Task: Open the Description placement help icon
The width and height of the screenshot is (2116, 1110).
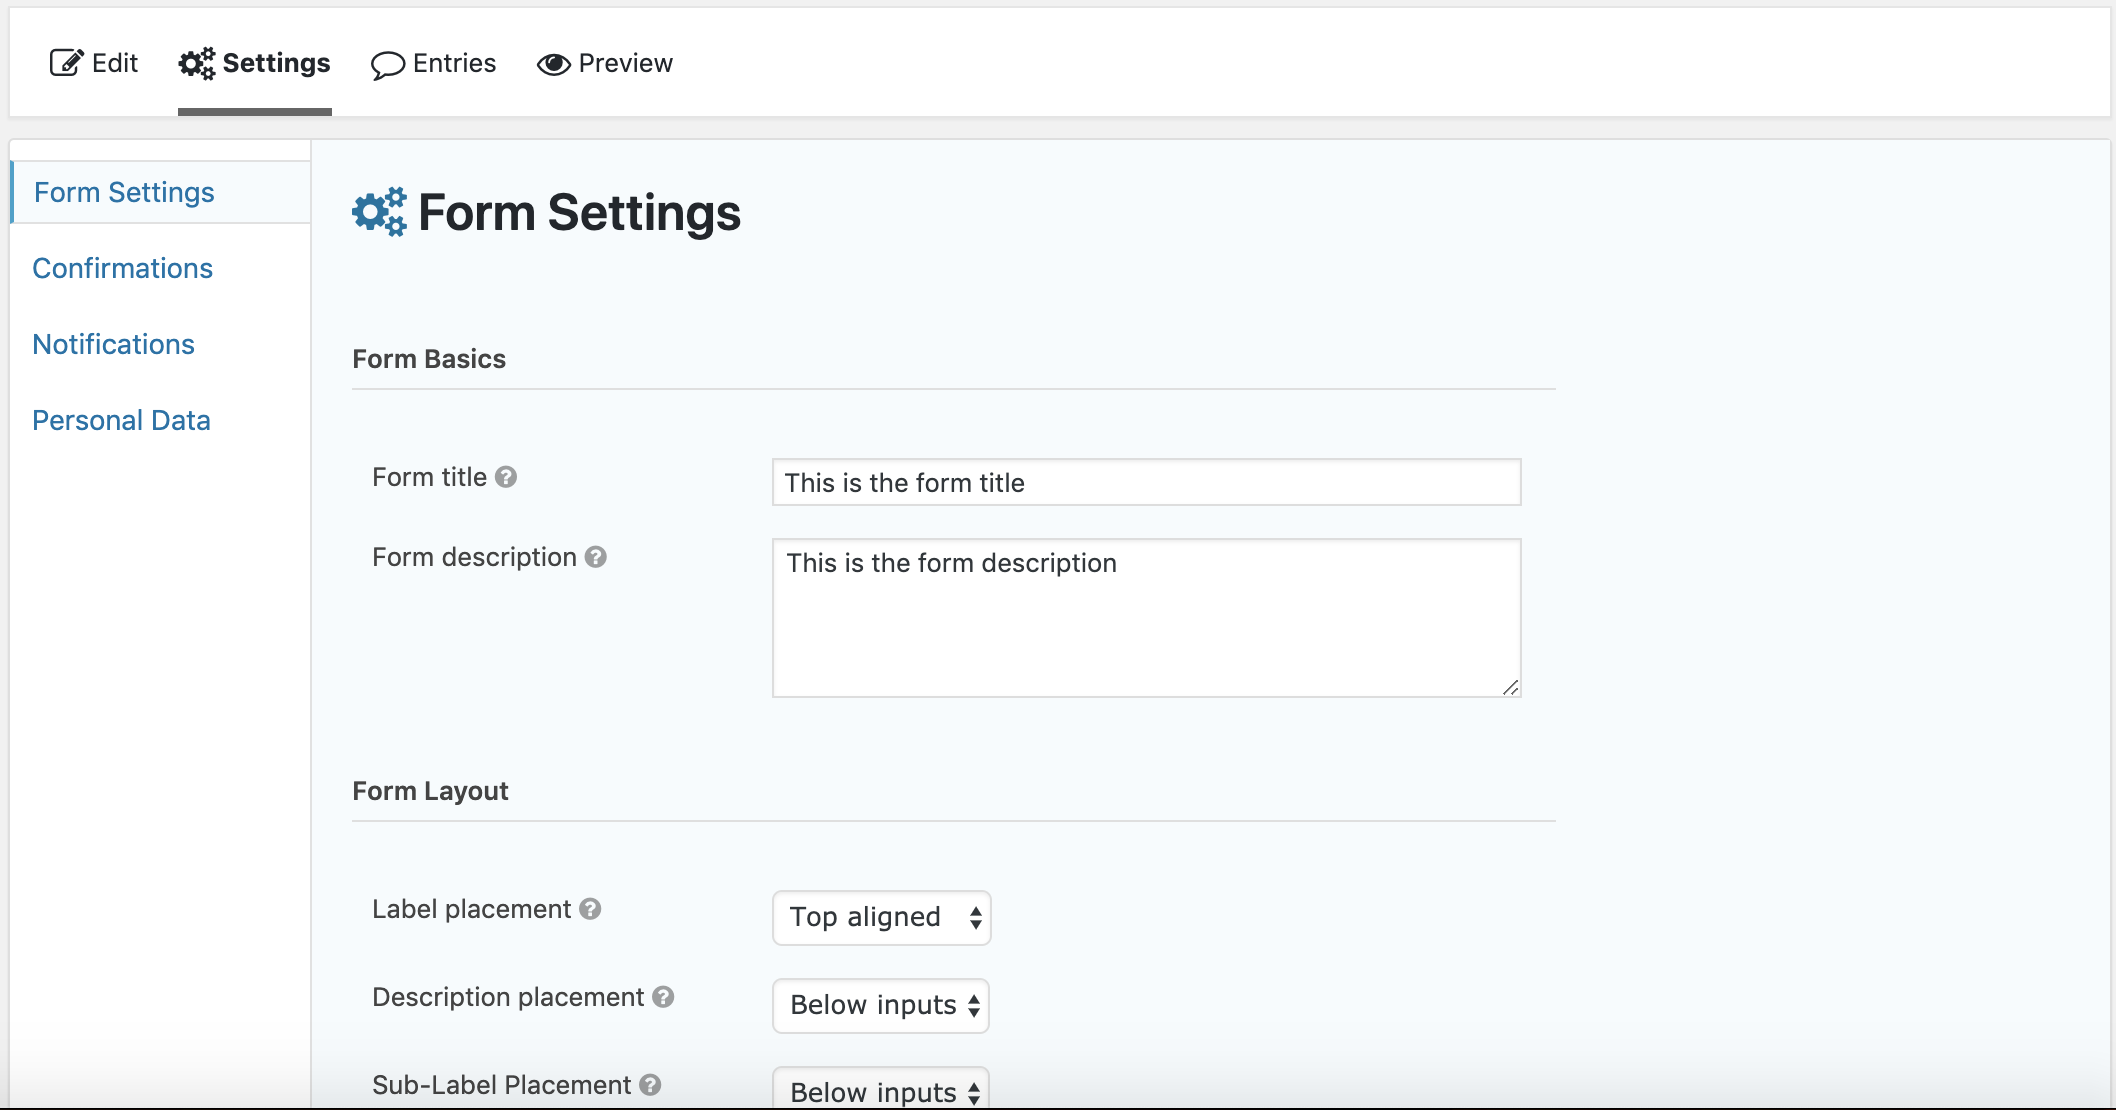Action: tap(663, 998)
